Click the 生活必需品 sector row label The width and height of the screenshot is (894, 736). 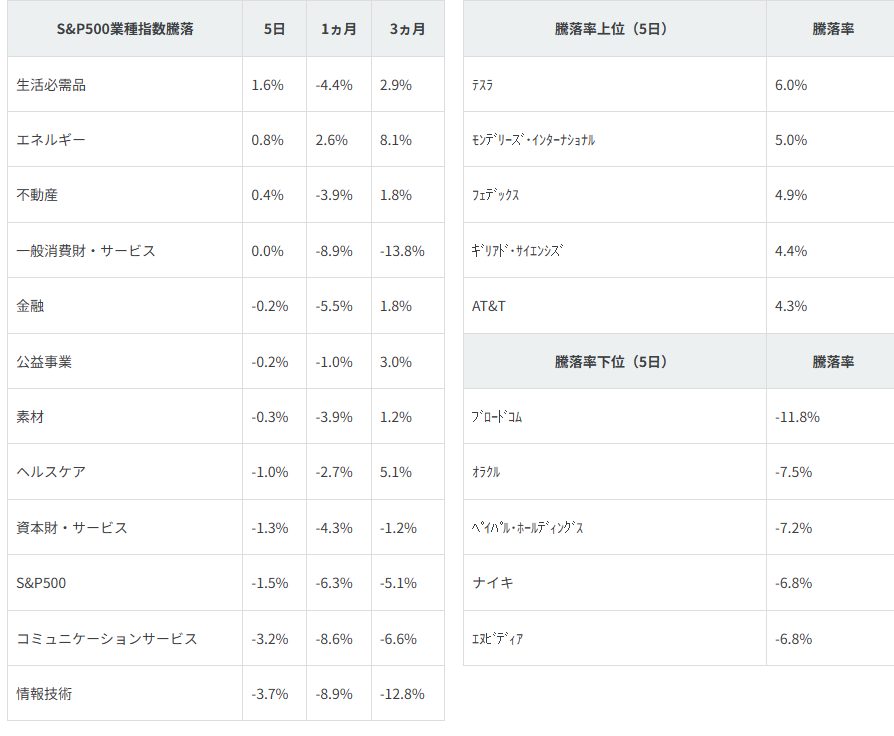click(51, 85)
